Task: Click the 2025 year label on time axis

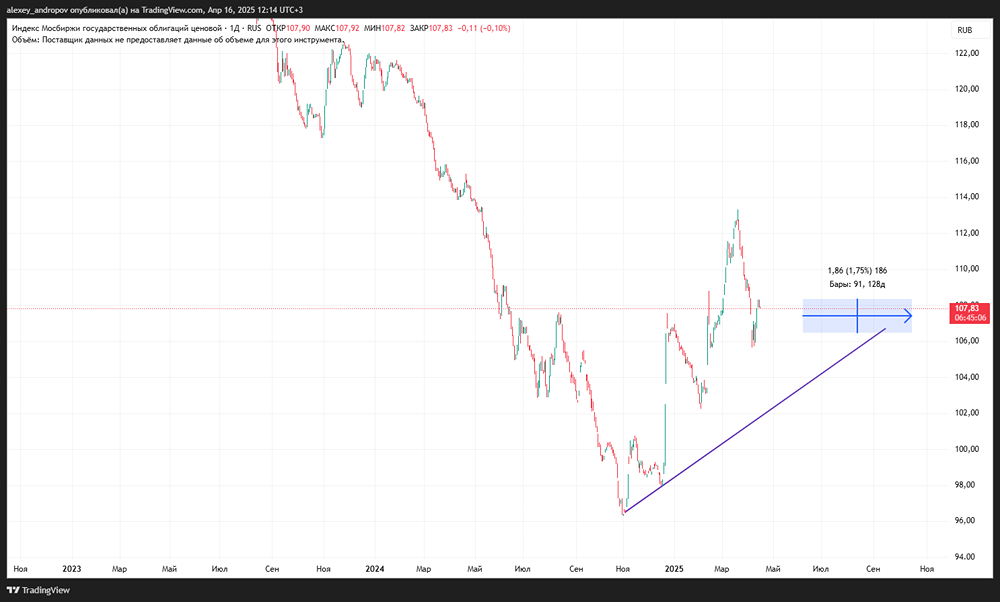Action: pos(674,569)
